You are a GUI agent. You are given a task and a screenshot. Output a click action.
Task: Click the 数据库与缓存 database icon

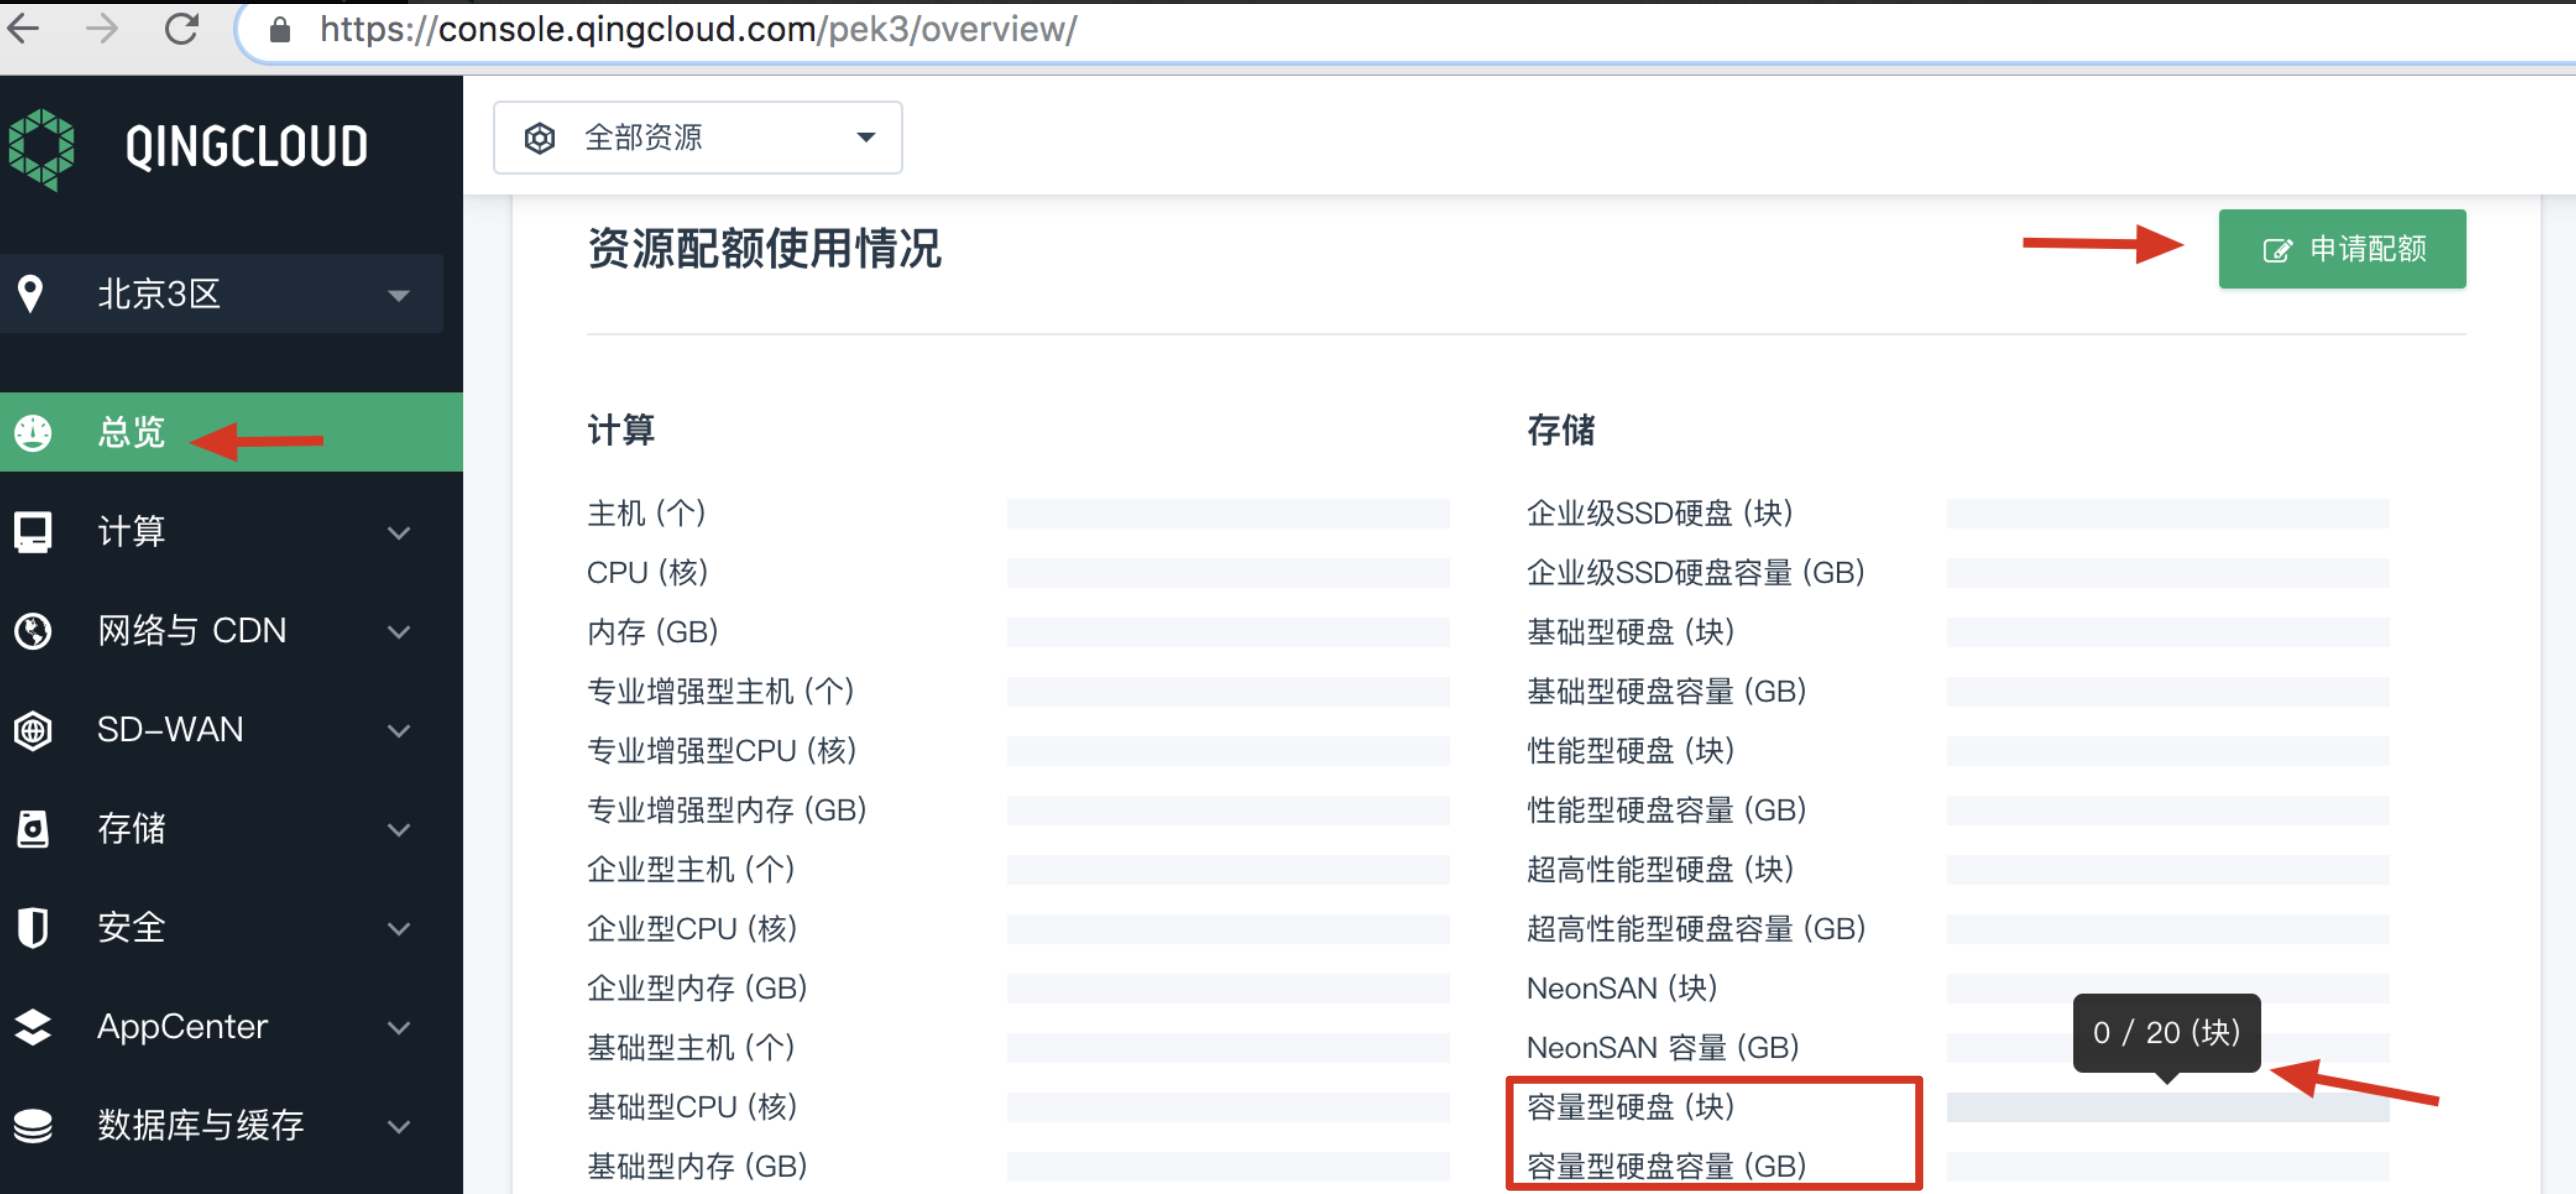33,1126
